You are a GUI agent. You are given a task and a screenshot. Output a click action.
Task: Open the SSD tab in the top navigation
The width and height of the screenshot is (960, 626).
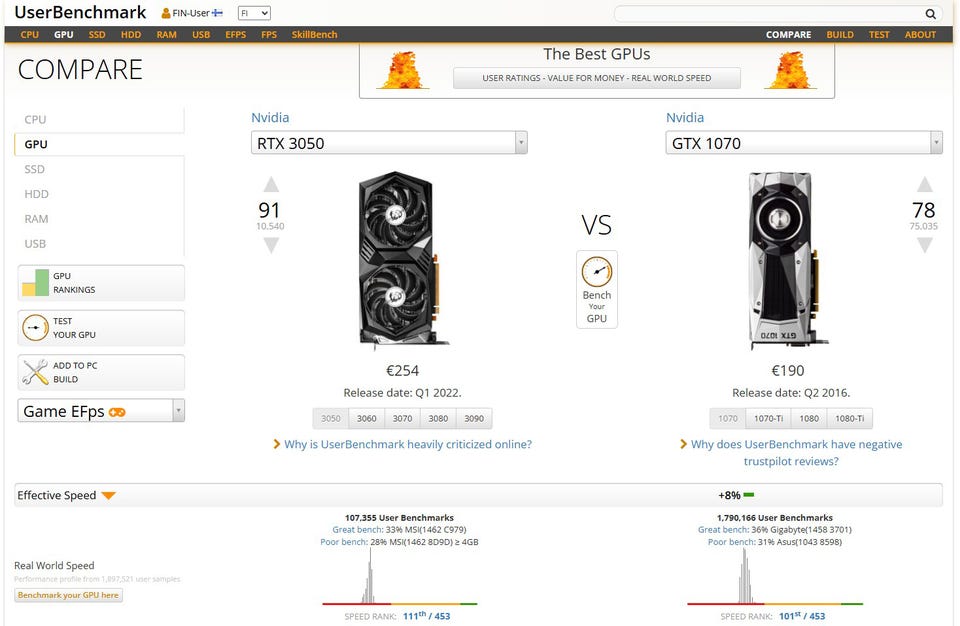[x=97, y=34]
